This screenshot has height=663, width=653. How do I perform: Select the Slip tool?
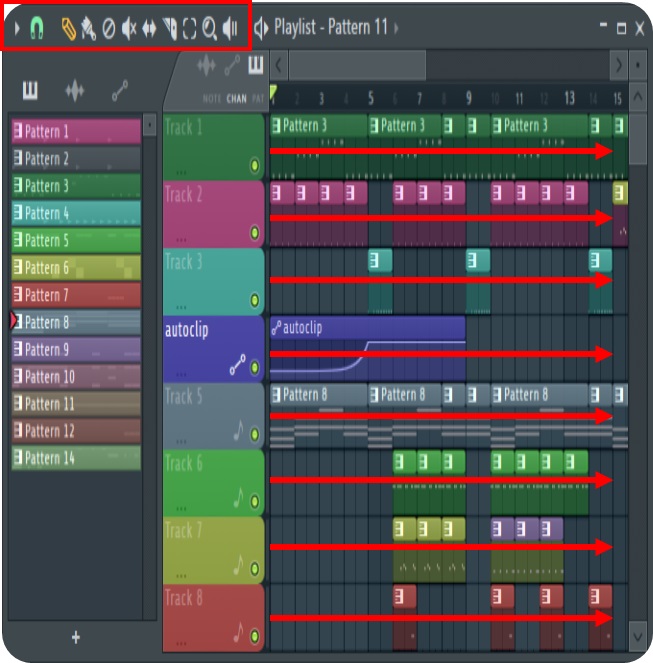[x=149, y=29]
